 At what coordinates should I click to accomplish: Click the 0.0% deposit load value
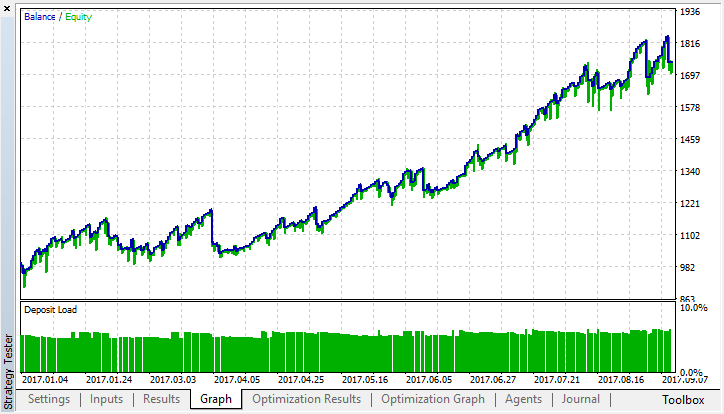point(691,372)
